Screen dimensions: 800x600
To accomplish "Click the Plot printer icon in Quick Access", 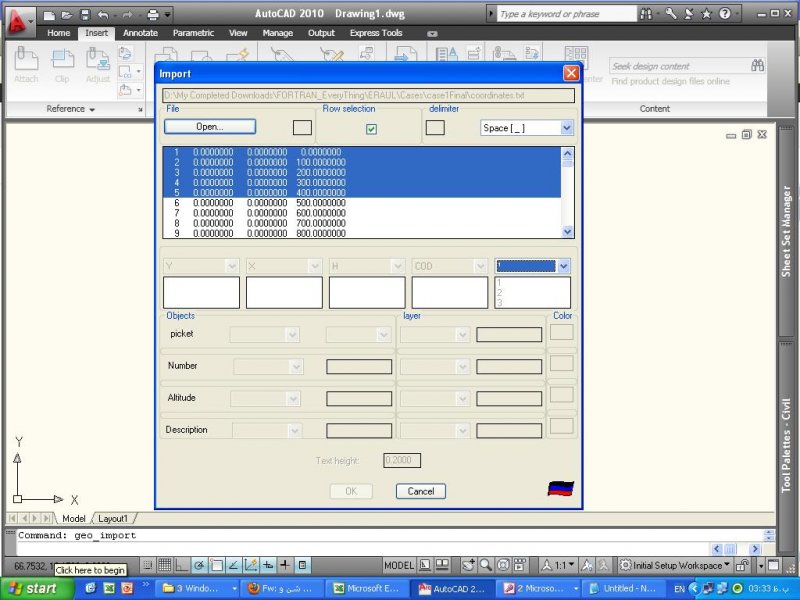I will coord(153,15).
